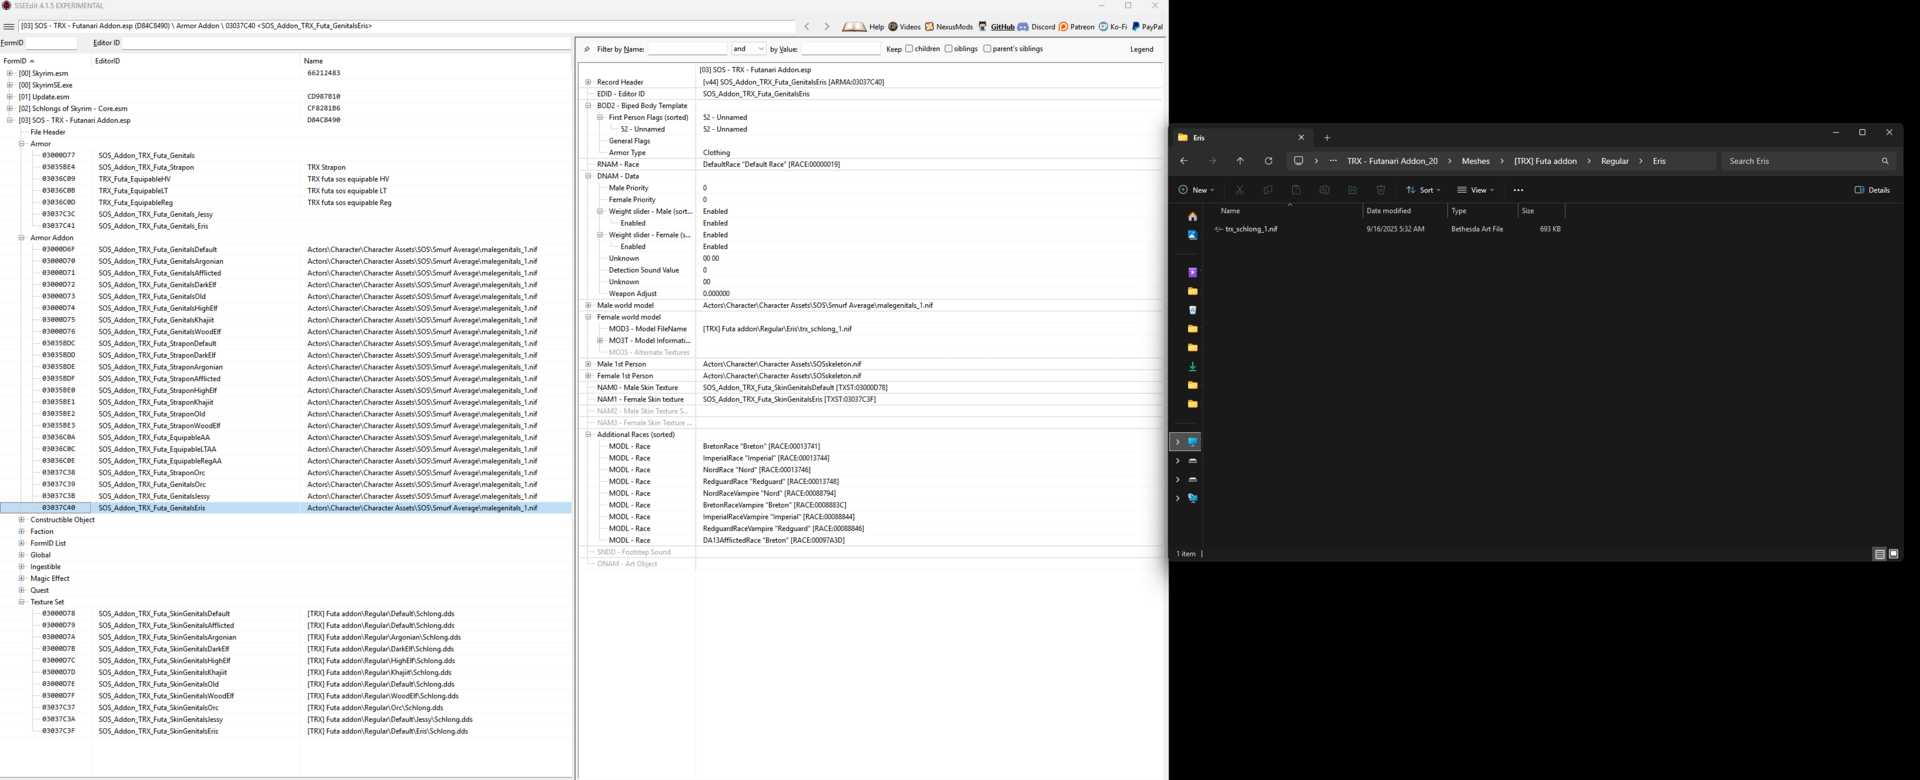Open a new Explorer tab
This screenshot has width=1920, height=780.
click(x=1327, y=138)
